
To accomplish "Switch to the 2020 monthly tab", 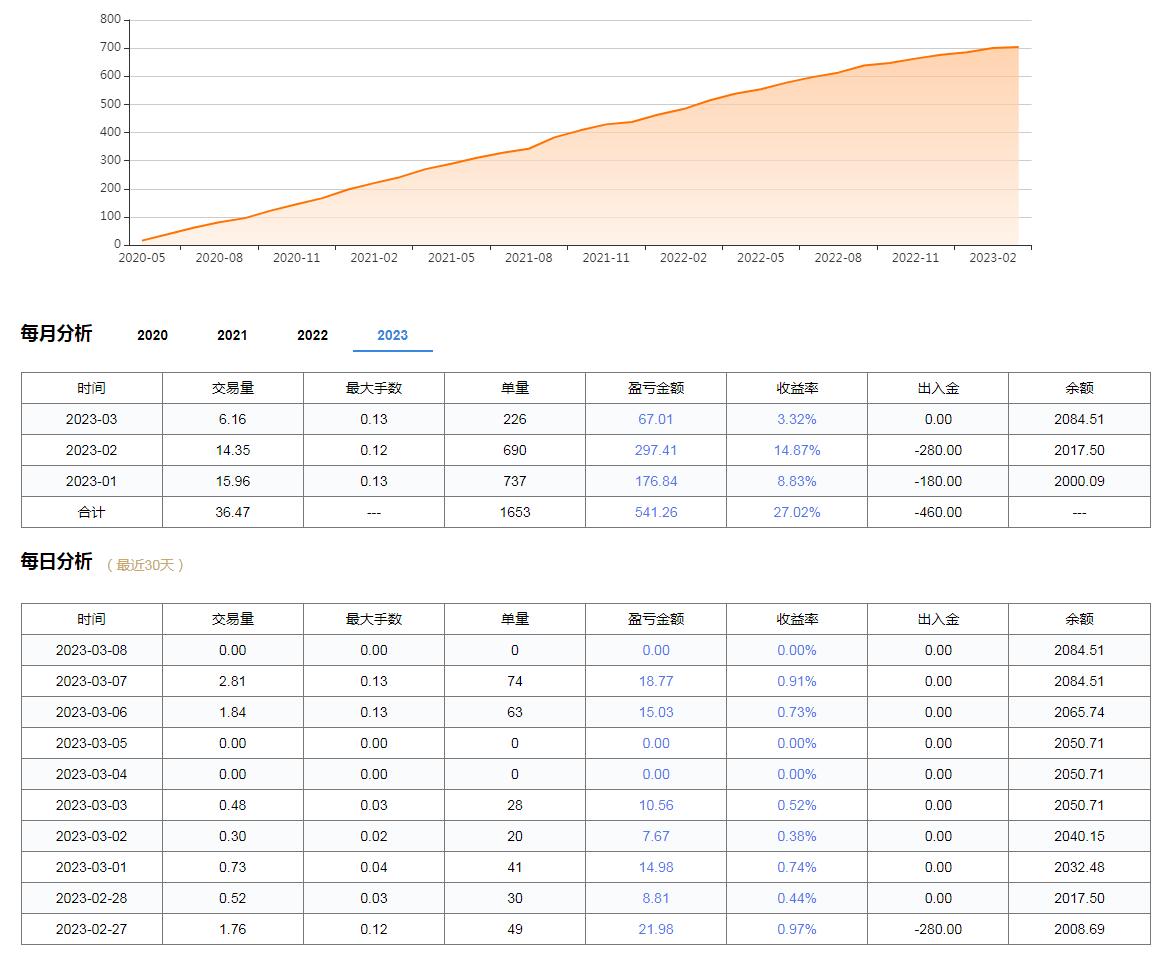I will 152,335.
